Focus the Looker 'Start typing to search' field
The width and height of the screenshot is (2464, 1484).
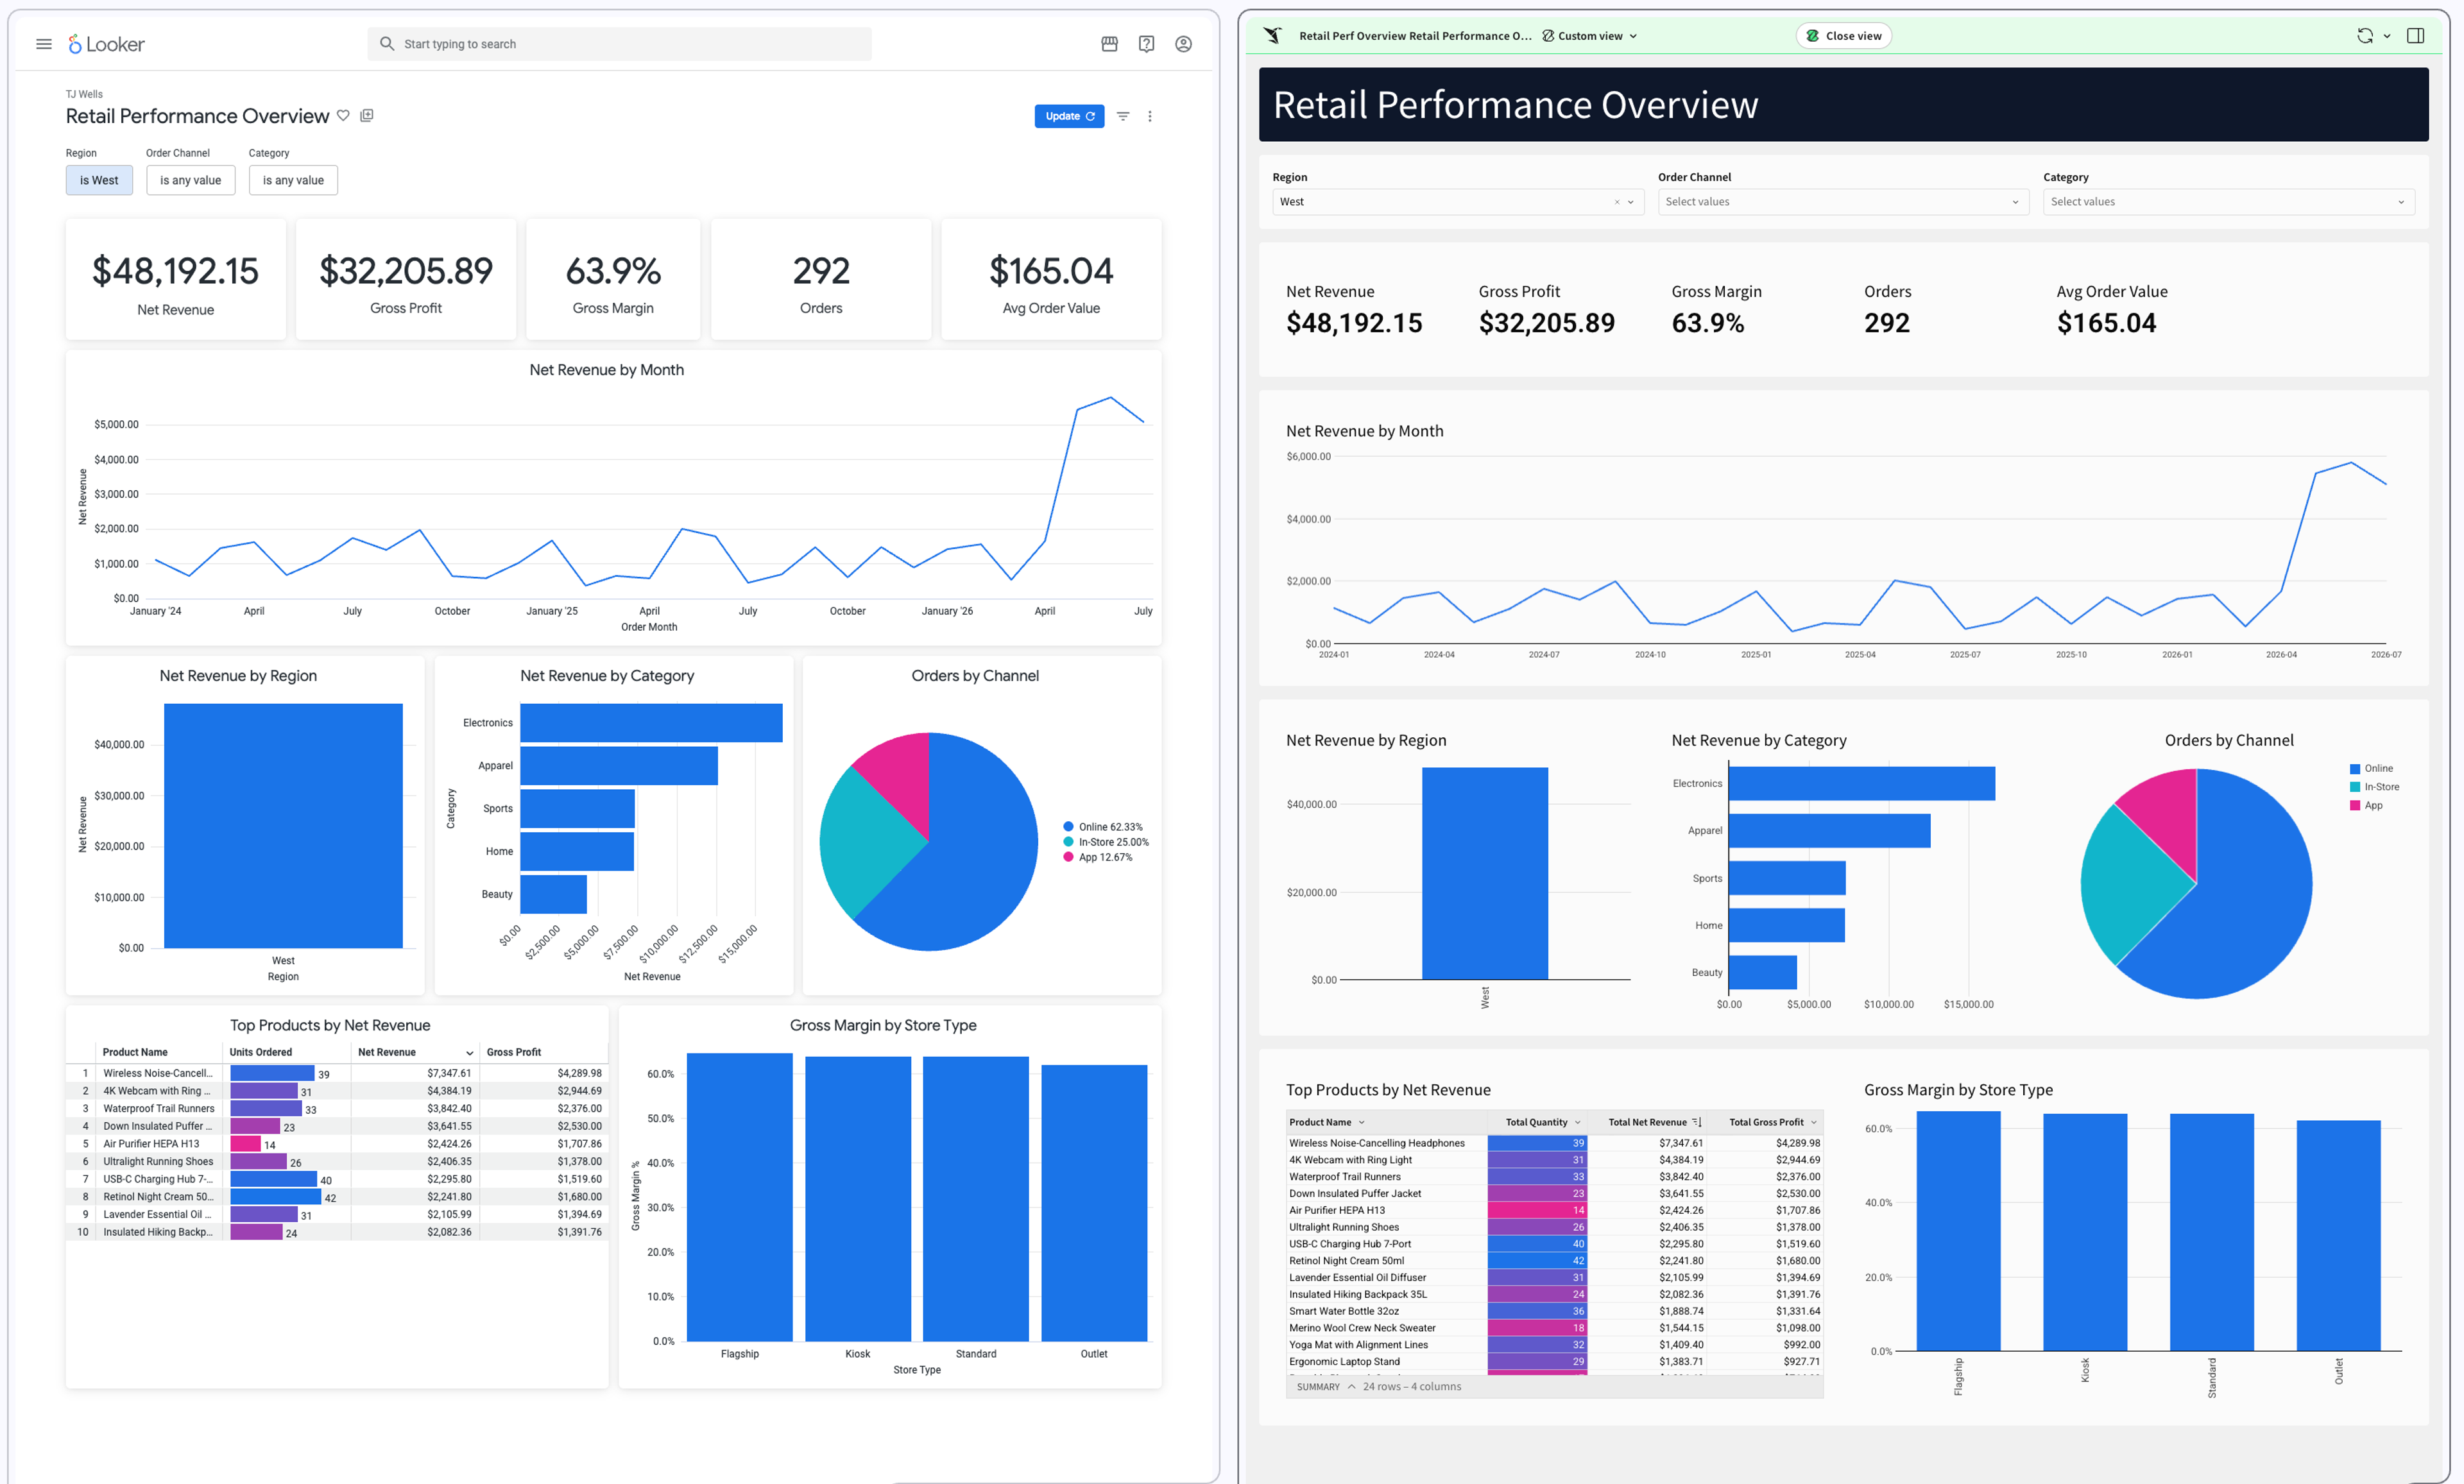coord(620,44)
